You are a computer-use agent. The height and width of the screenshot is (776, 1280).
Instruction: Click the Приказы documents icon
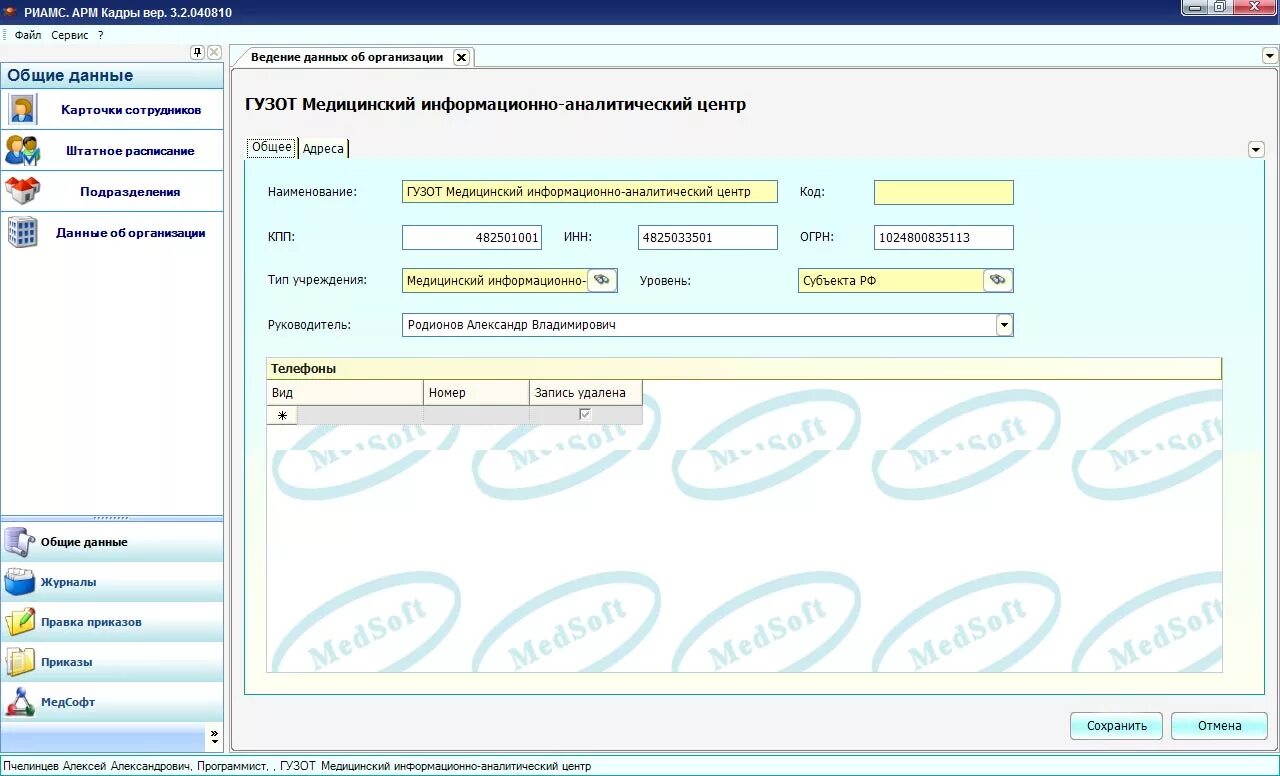click(x=19, y=661)
